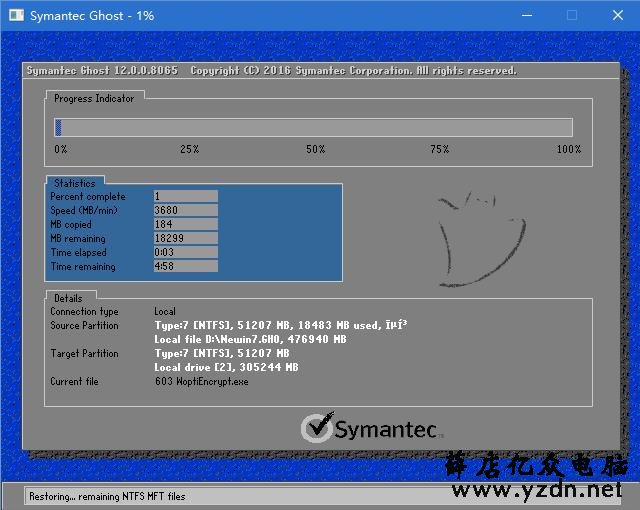Click the Source Partition label
This screenshot has width=640, height=510.
pyautogui.click(x=84, y=325)
